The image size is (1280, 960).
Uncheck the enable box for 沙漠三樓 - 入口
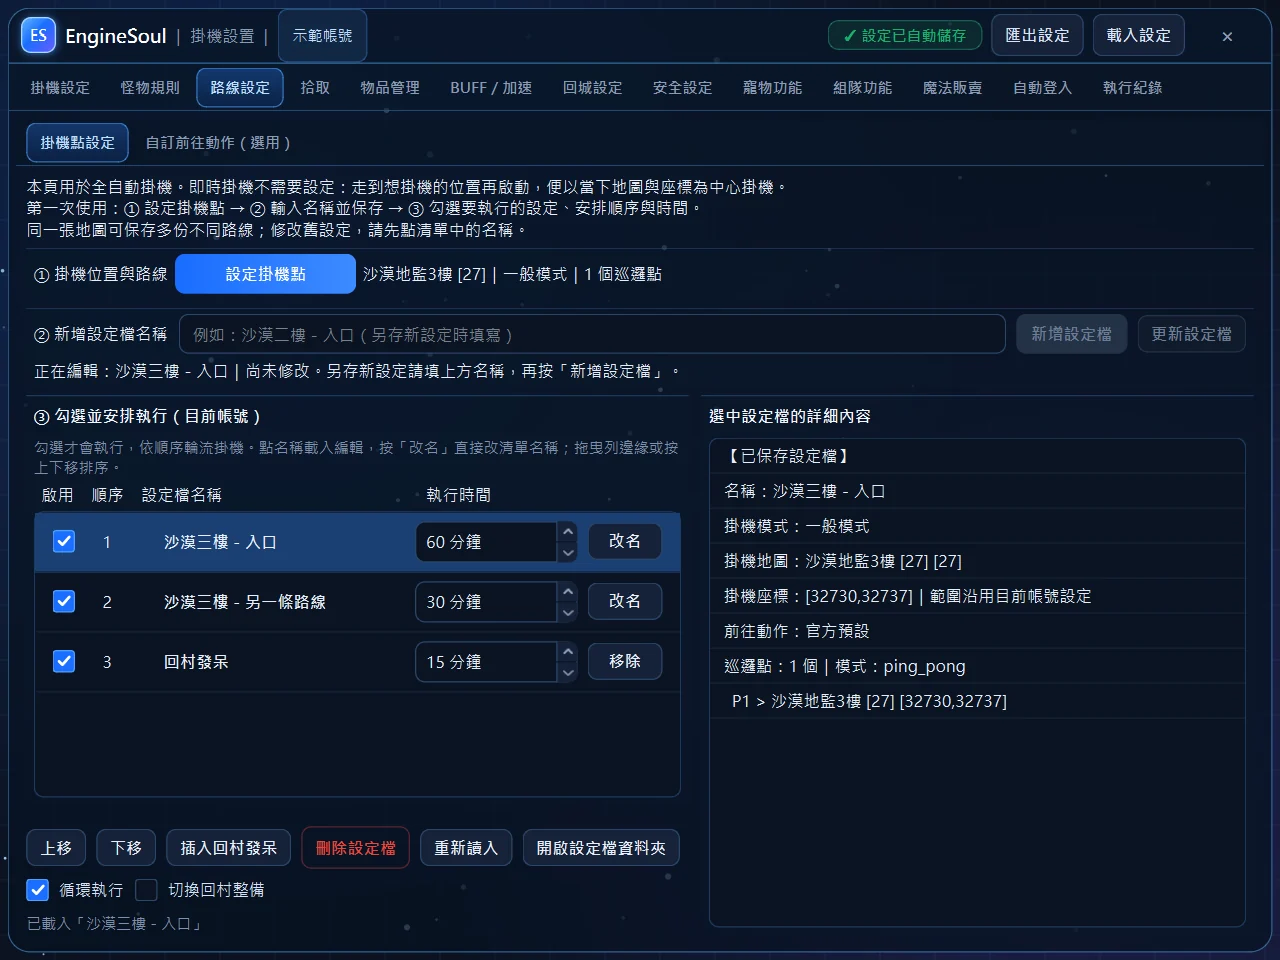pyautogui.click(x=64, y=541)
